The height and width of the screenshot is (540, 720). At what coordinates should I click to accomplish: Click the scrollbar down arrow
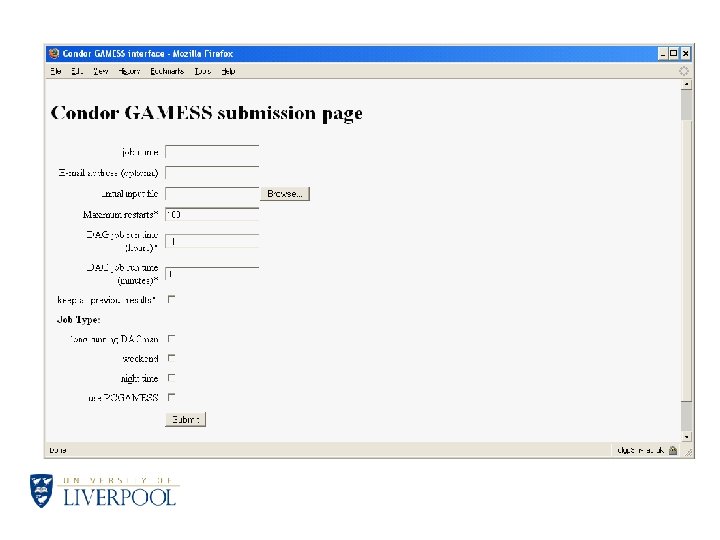point(686,437)
